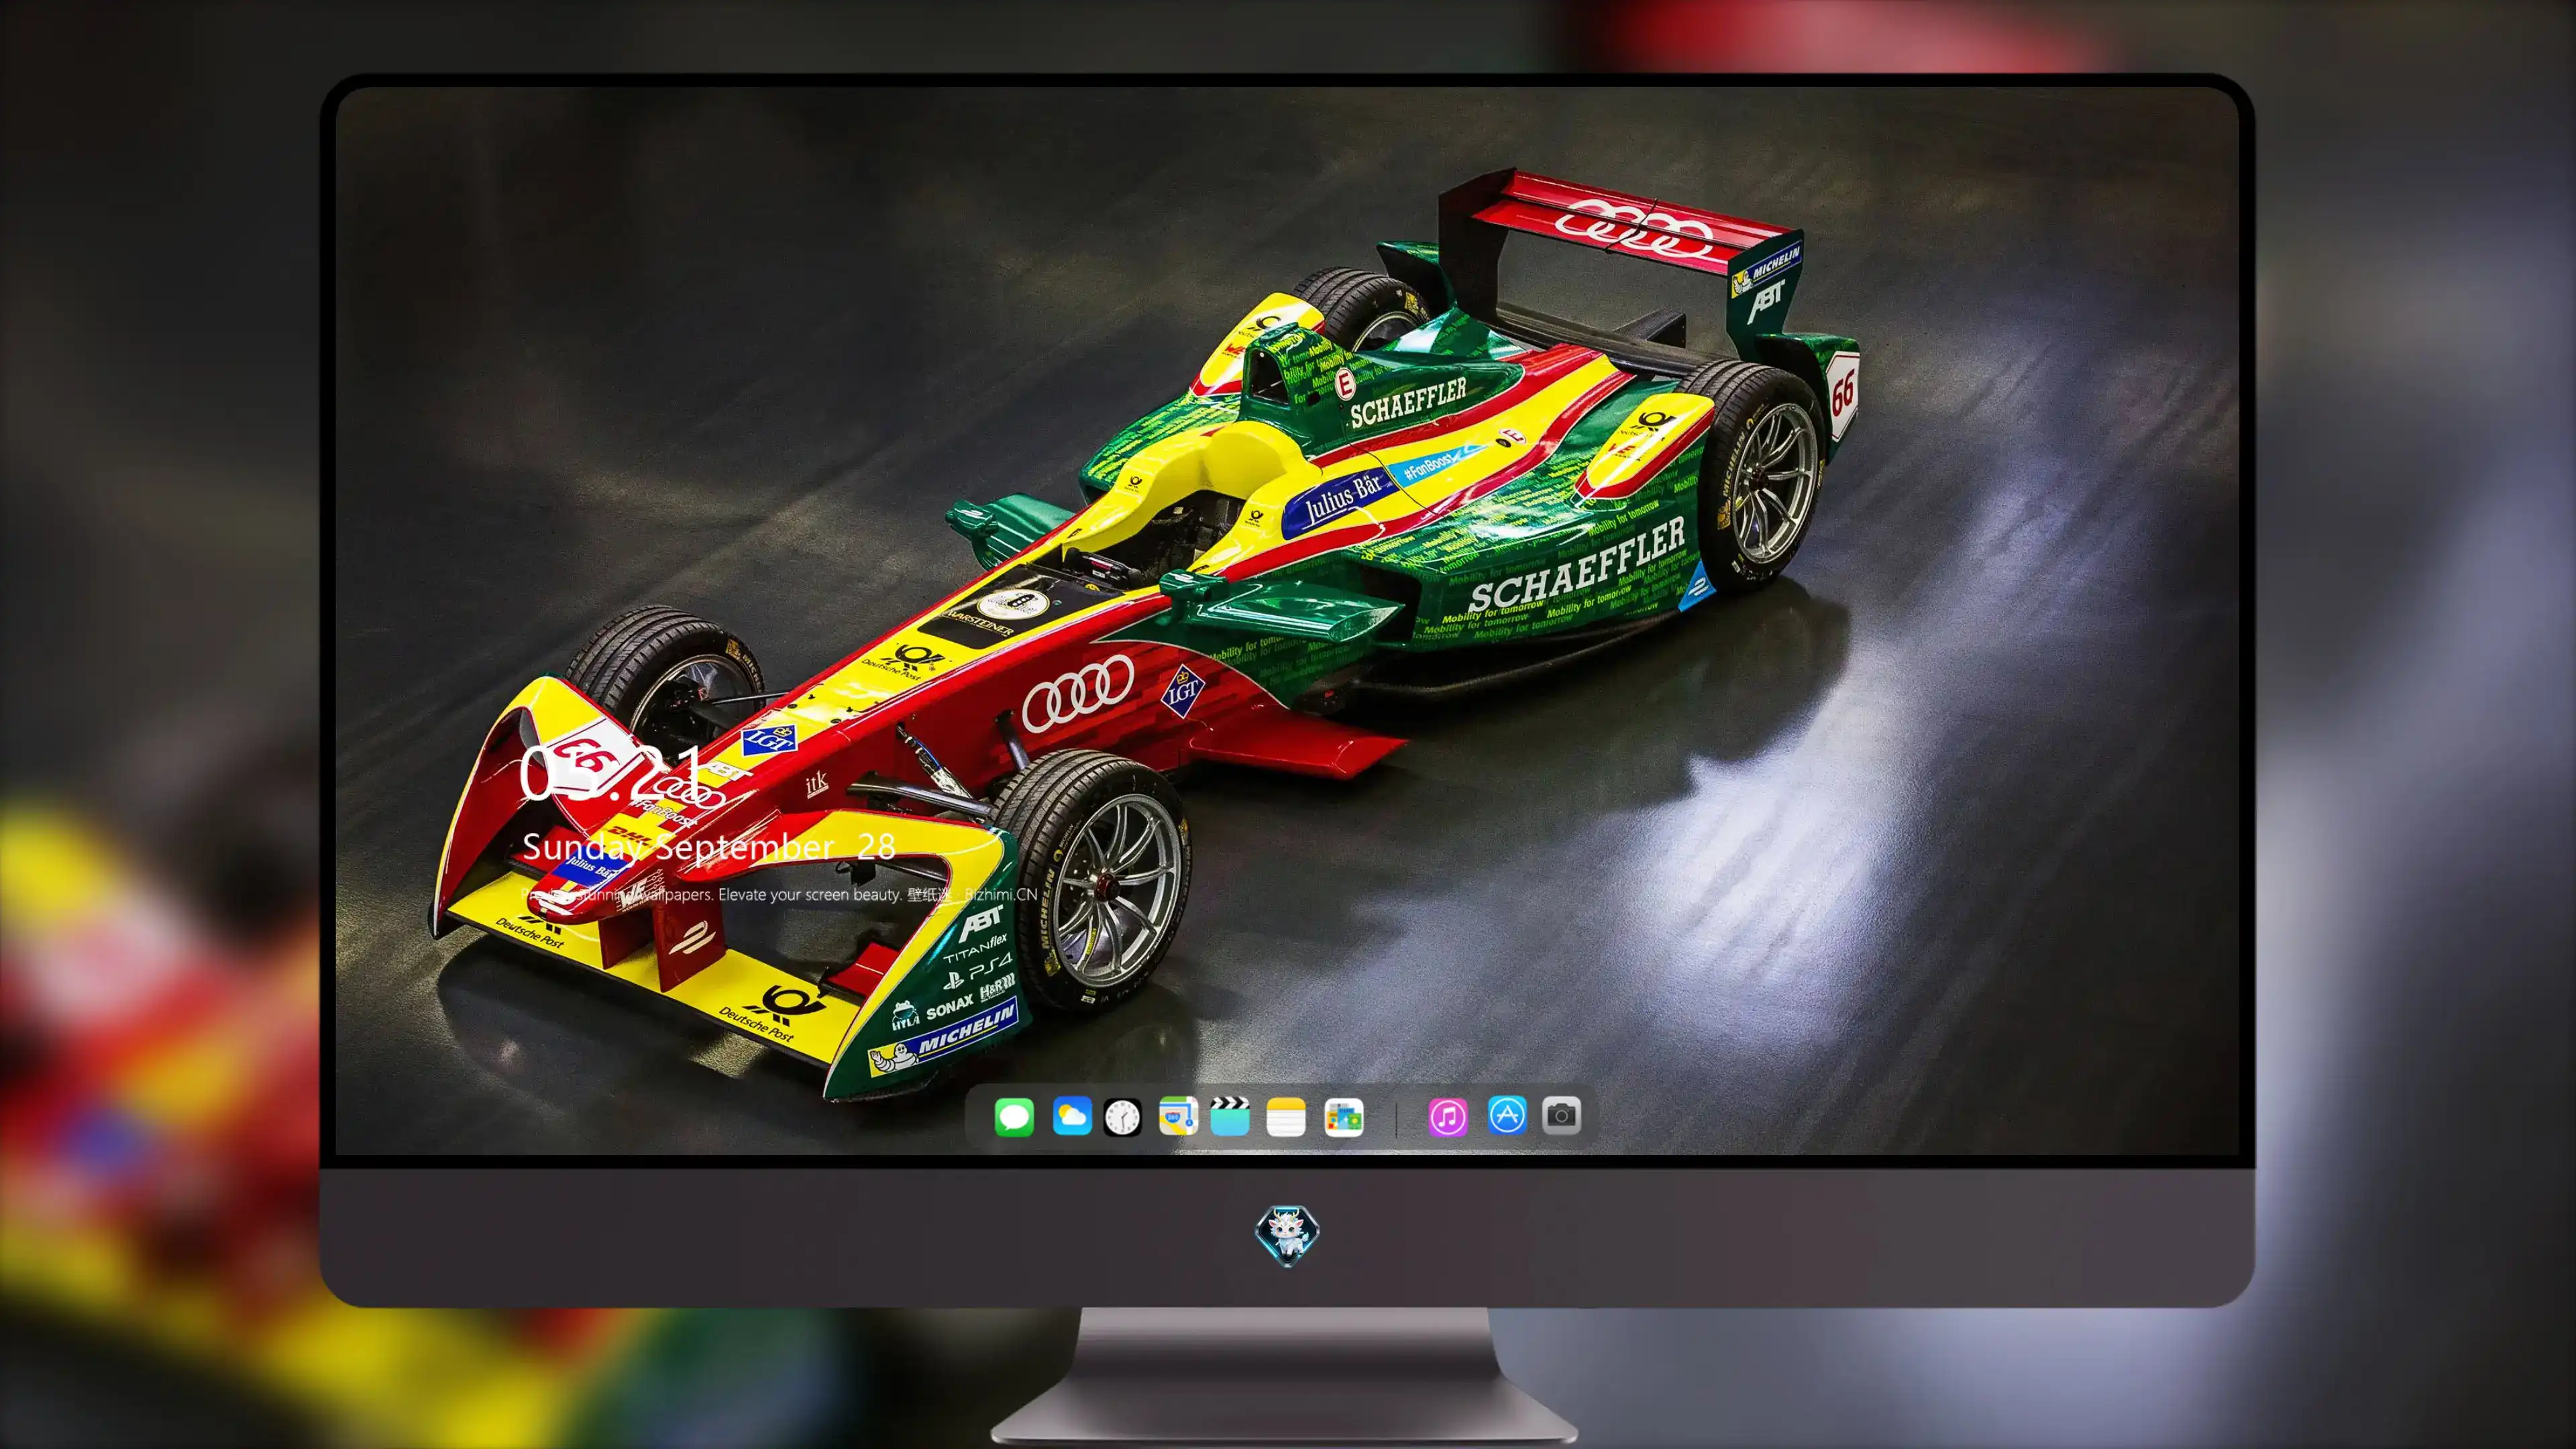Screen dimensions: 2576x1449
Task: Open the Maps app in the dock
Action: [1178, 1116]
